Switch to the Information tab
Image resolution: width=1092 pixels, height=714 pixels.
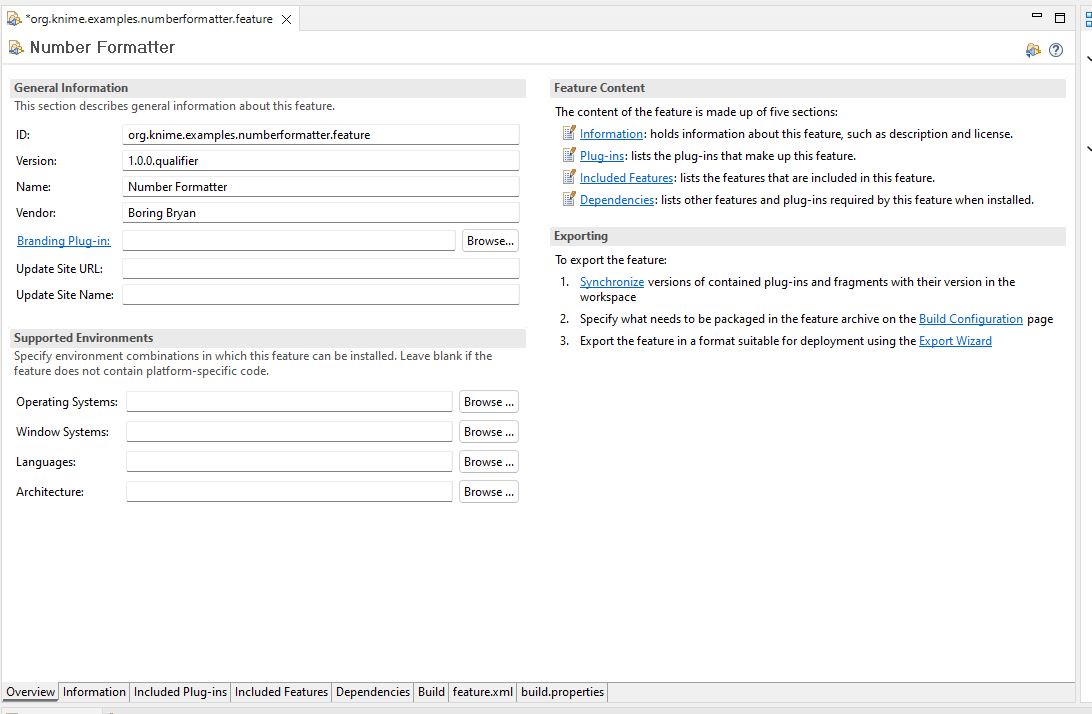94,692
